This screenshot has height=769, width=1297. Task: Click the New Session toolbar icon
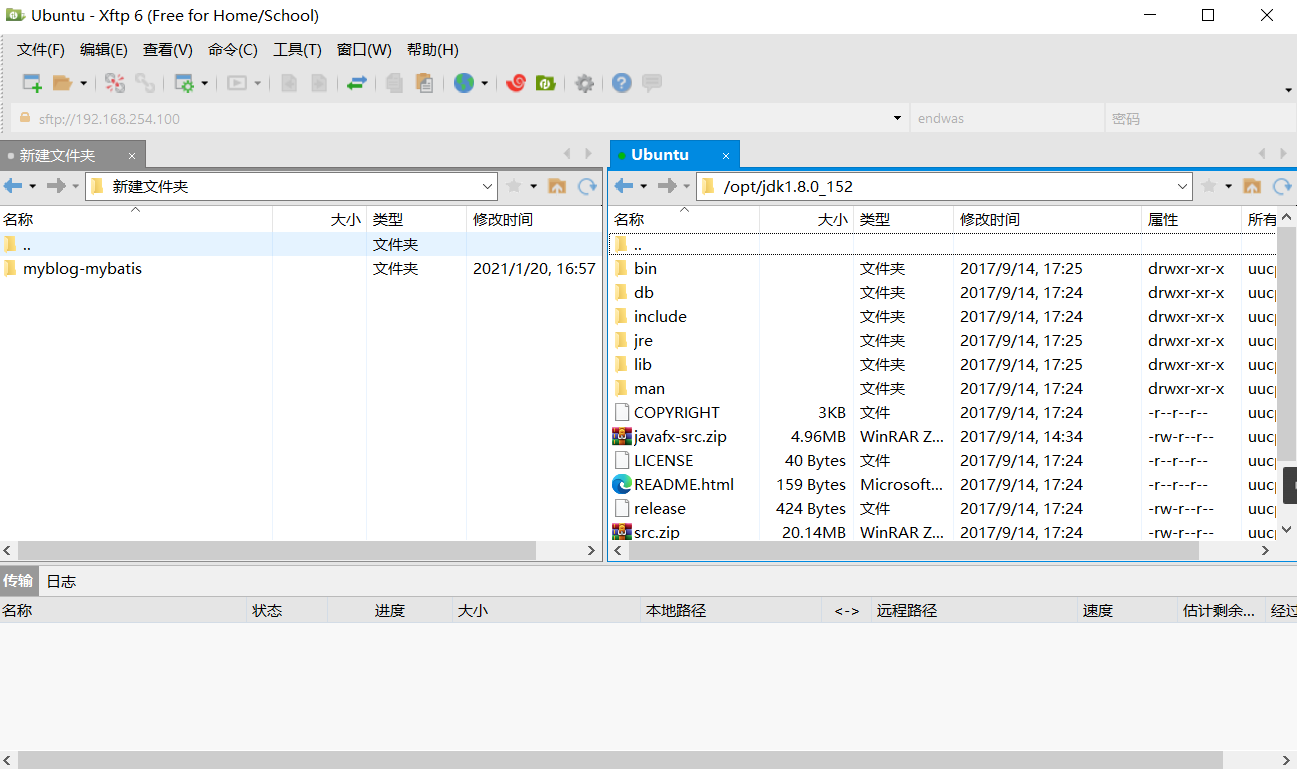click(32, 83)
